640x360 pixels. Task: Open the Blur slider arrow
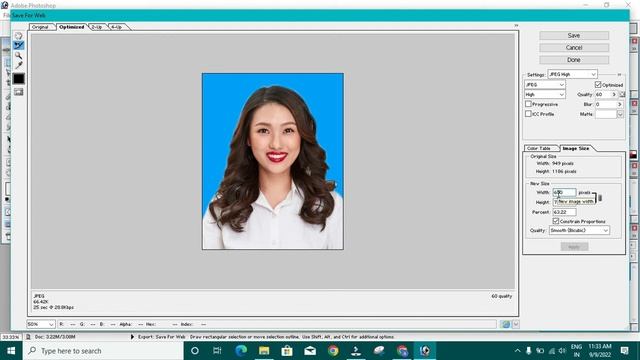(x=620, y=104)
